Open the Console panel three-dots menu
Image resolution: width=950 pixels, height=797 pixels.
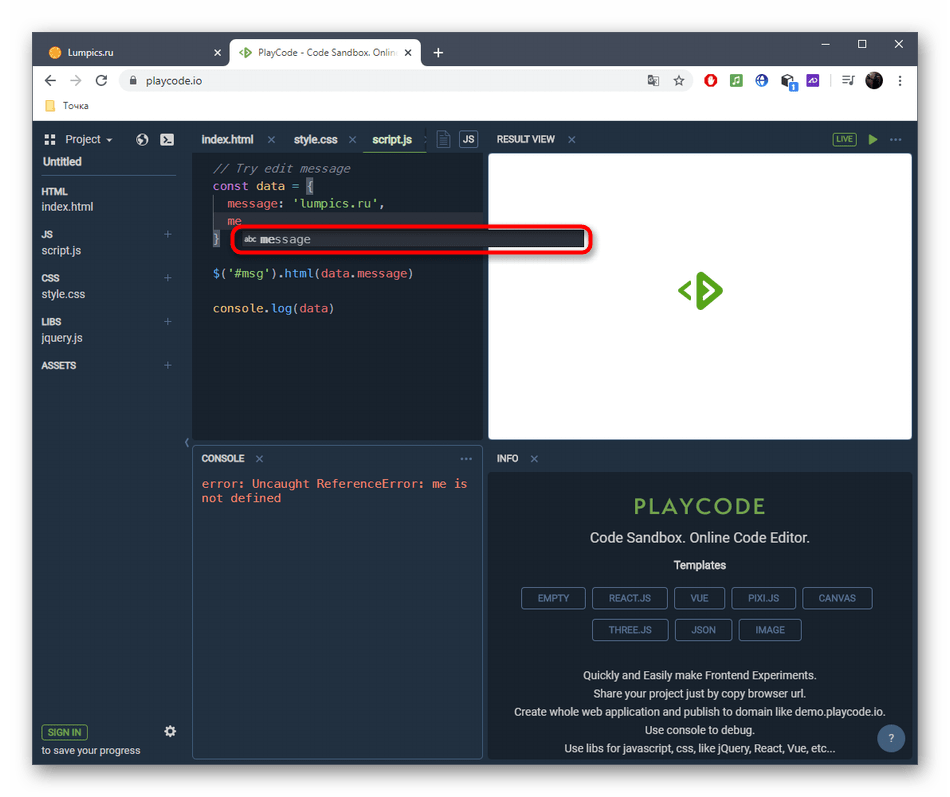[x=466, y=459]
